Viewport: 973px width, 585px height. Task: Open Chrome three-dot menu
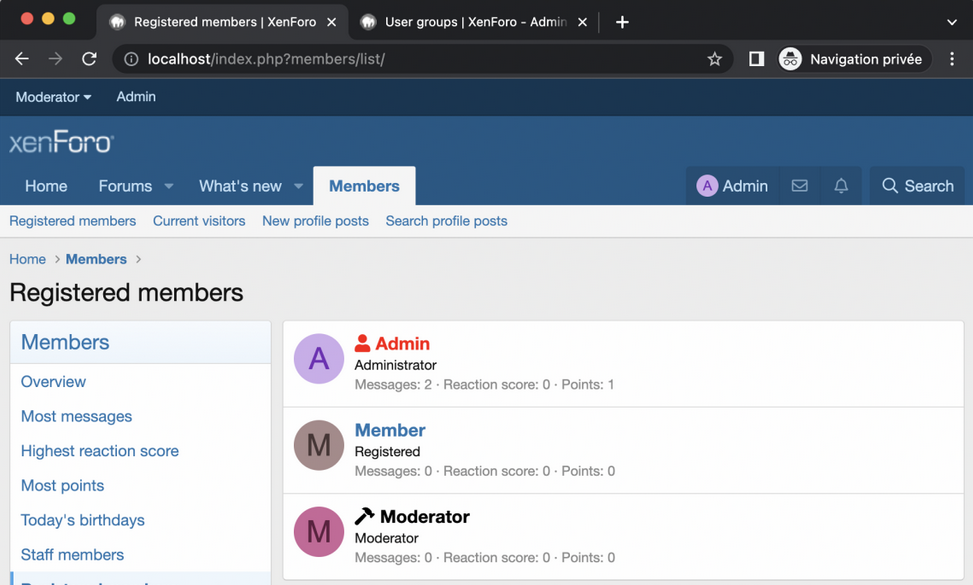click(952, 59)
